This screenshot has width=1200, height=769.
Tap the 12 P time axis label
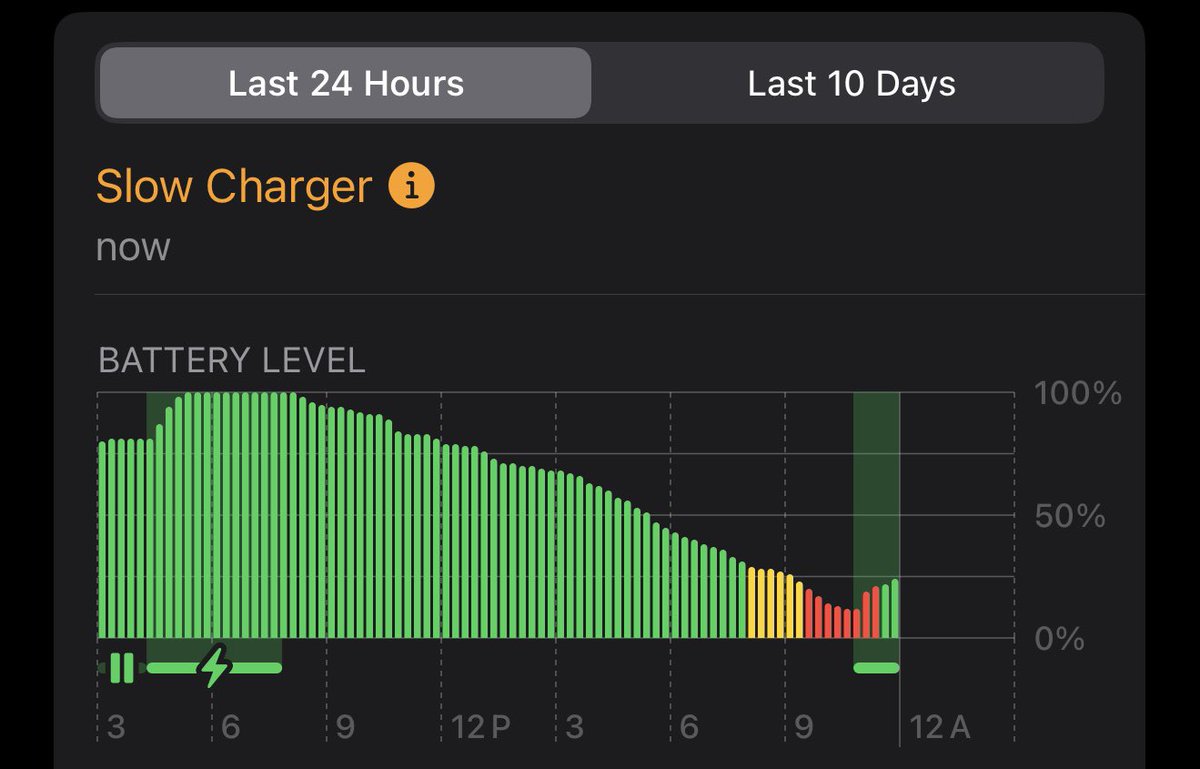(481, 726)
